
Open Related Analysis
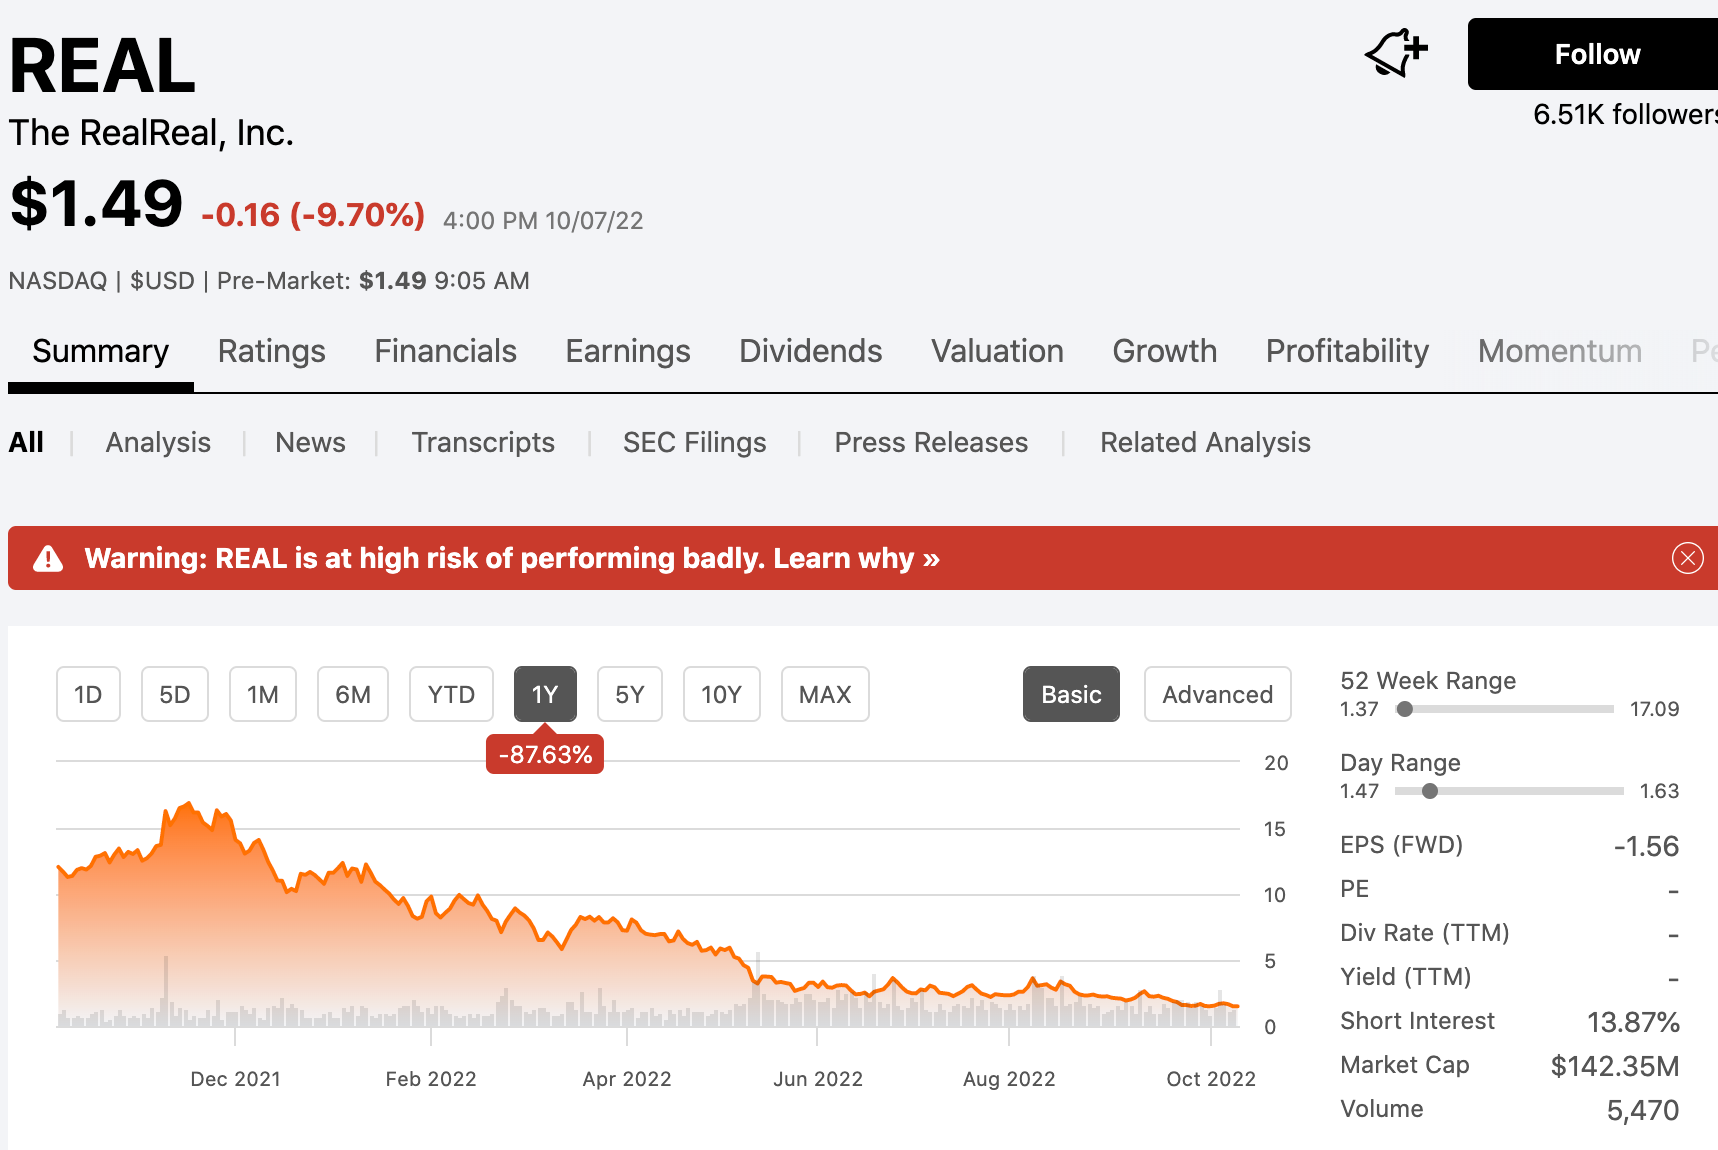[1205, 442]
